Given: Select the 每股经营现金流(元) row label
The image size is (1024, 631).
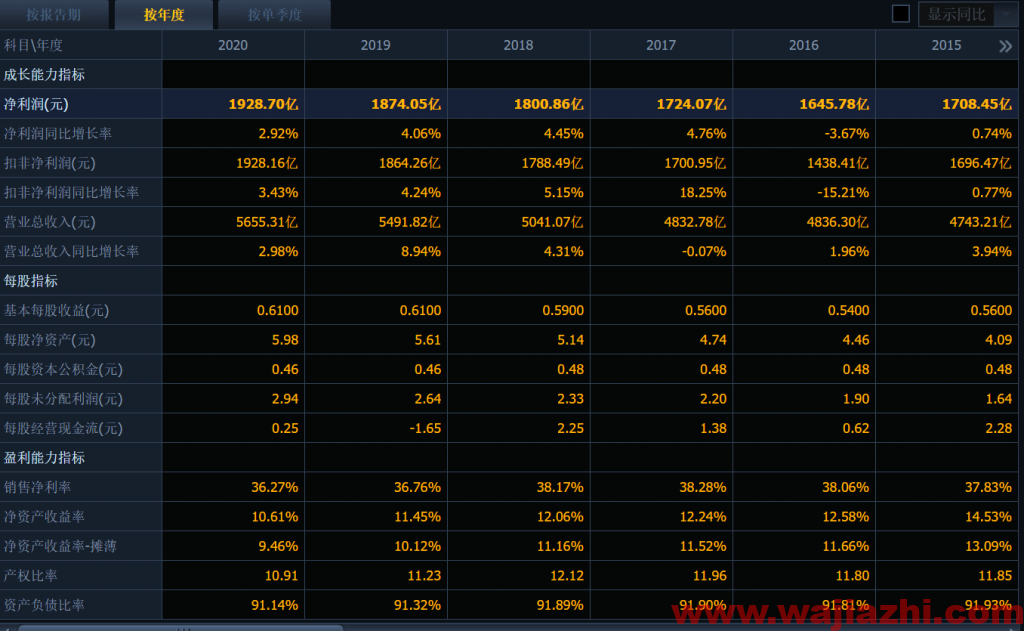Looking at the screenshot, I should click(63, 429).
